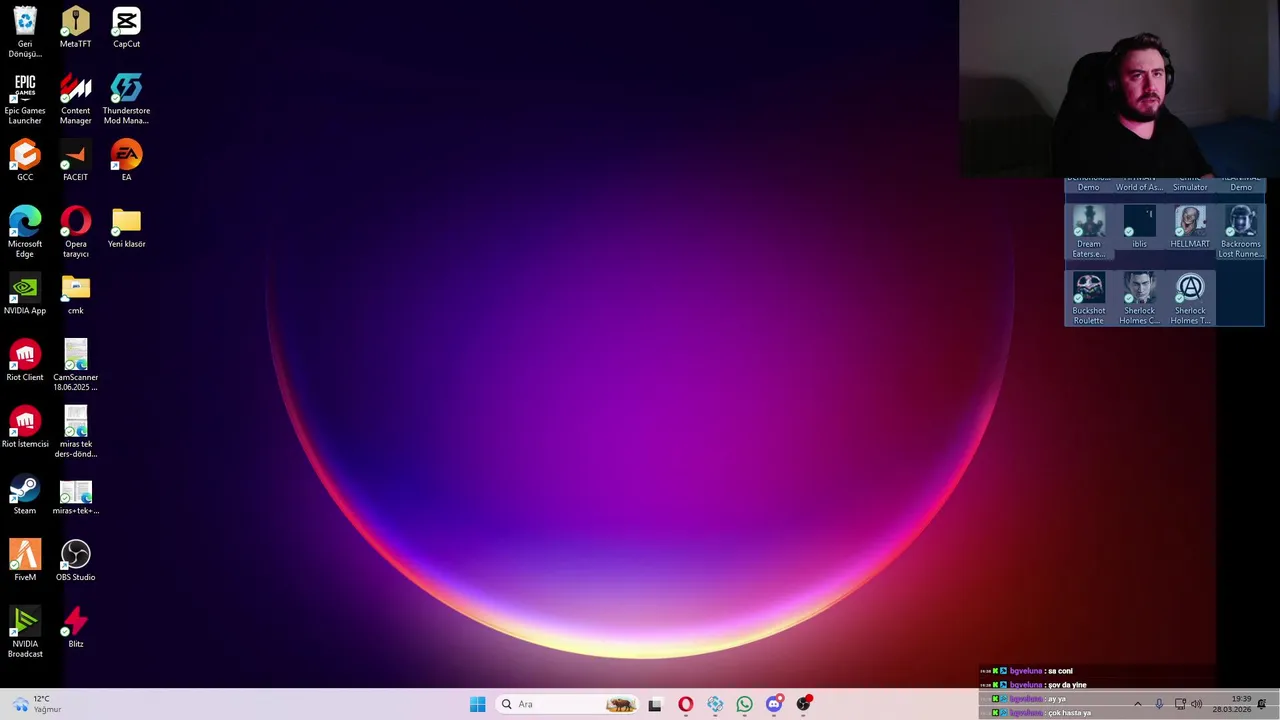1280x720 pixels.
Task: Select the HELLMART game shortcut
Action: [x=1190, y=227]
